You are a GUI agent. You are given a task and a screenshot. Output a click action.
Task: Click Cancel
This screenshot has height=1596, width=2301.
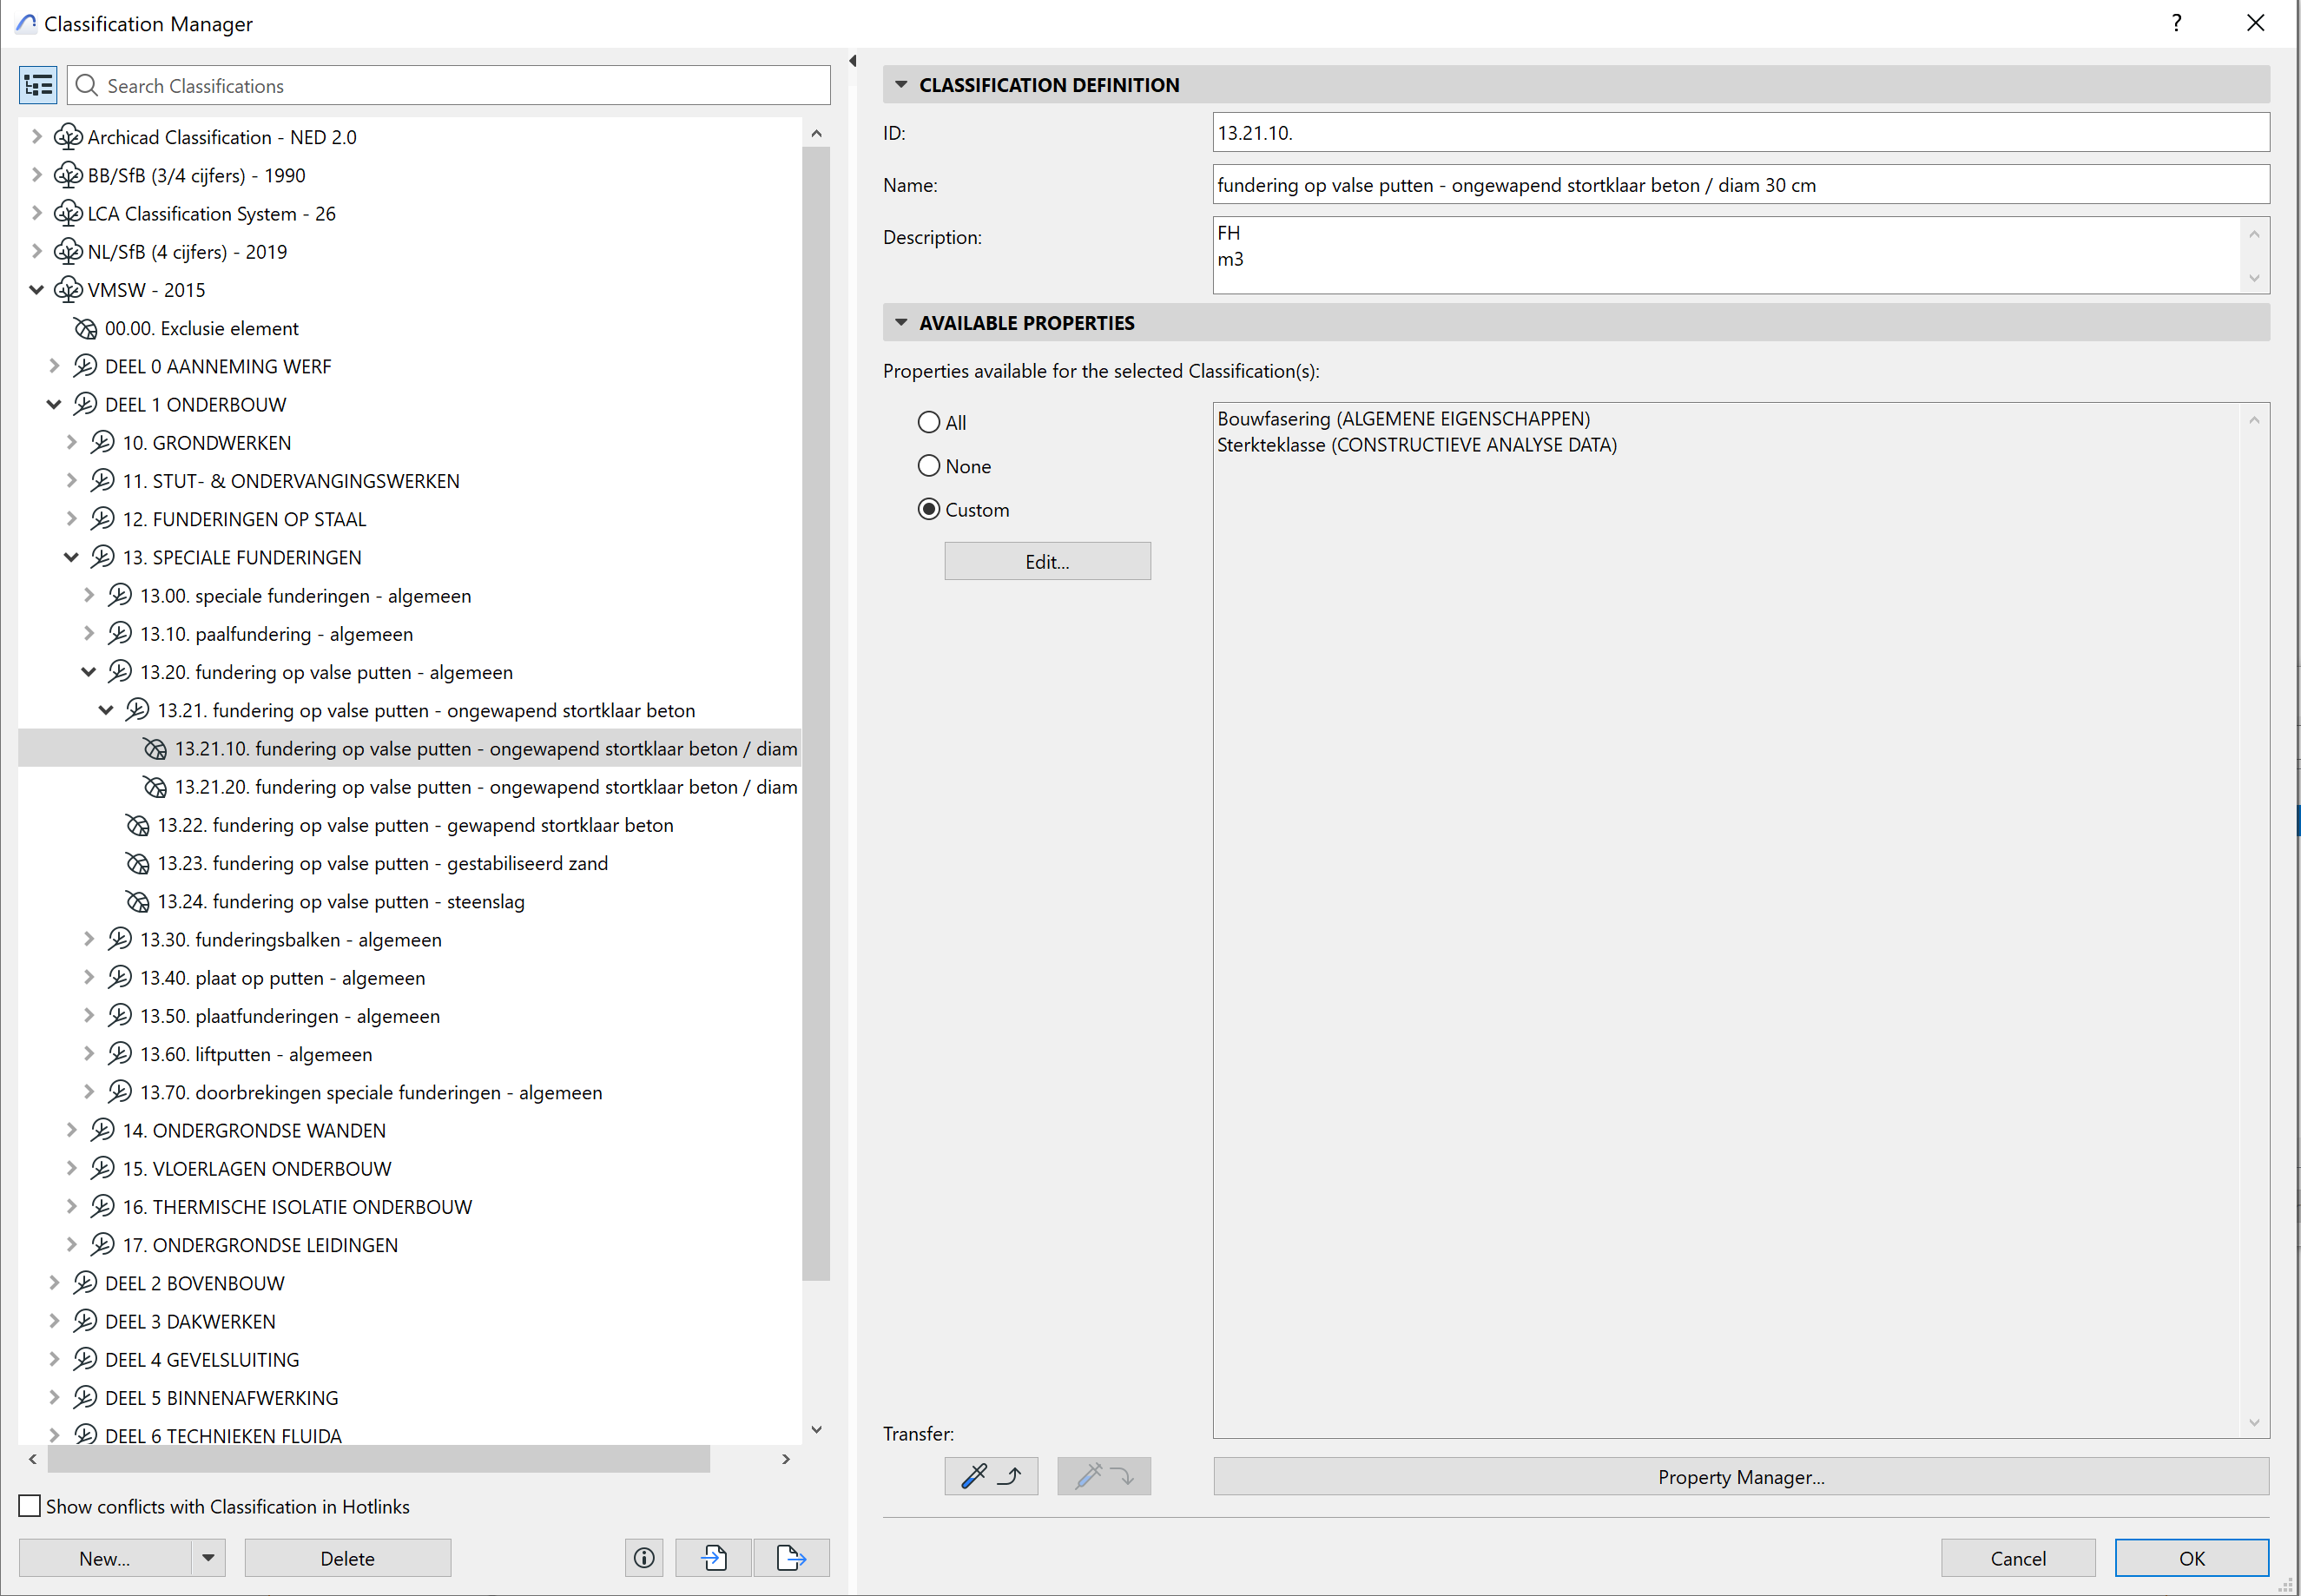tap(2018, 1558)
